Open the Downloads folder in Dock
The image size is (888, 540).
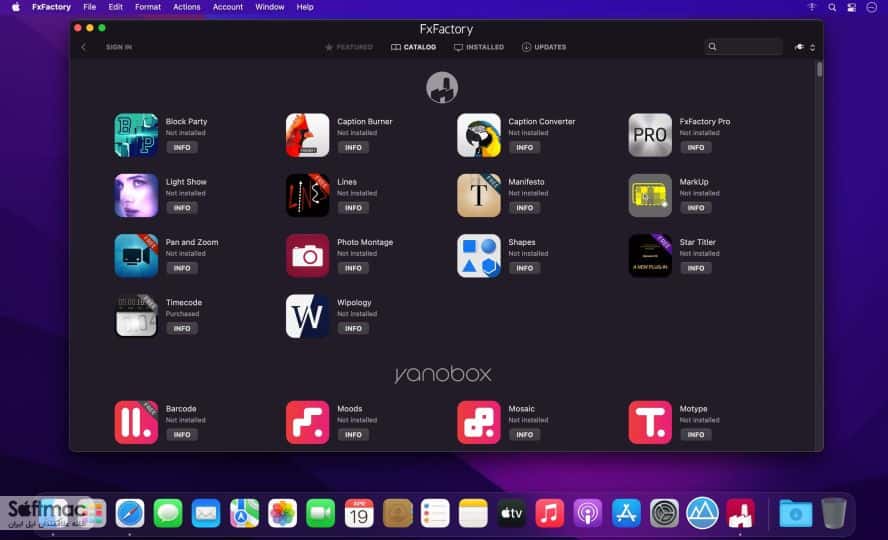(x=795, y=513)
